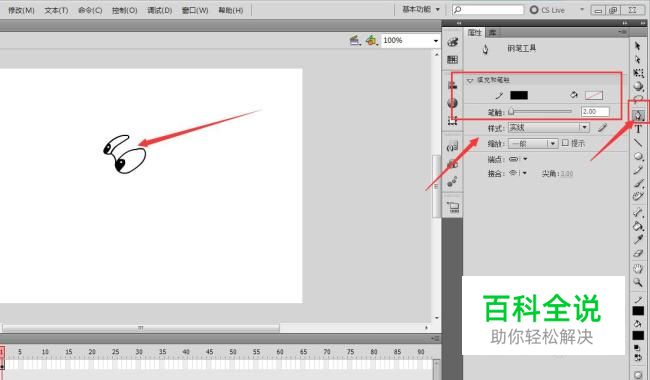This screenshot has width=650, height=380.
Task: Toggle the 提示 hinting checkbox
Action: [565, 143]
